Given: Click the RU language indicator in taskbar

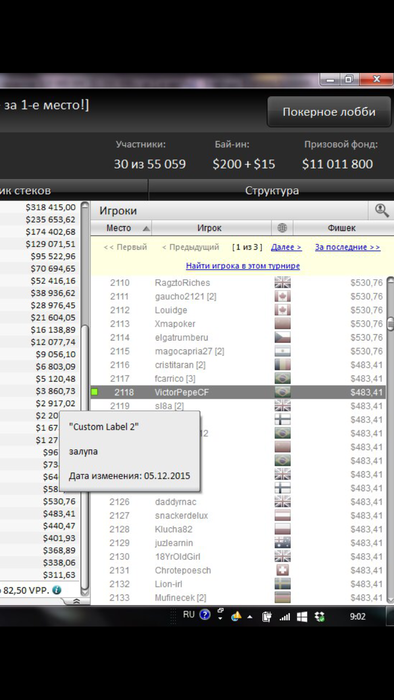Looking at the screenshot, I should 189,615.
